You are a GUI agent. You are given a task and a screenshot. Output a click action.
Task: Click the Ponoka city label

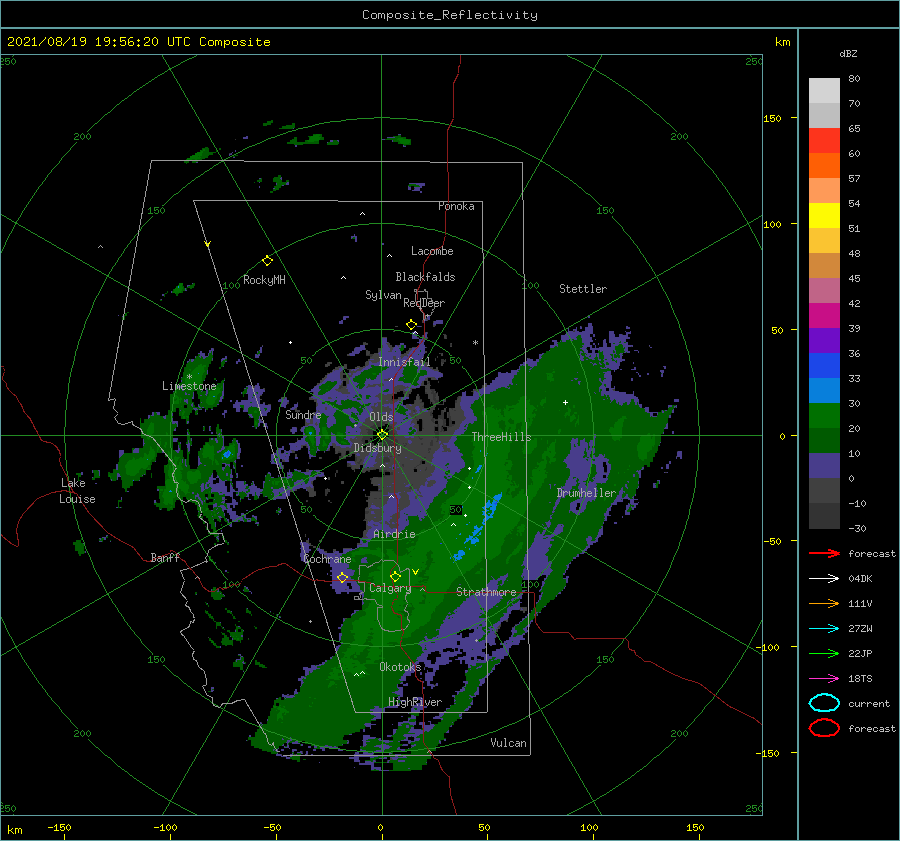[456, 206]
